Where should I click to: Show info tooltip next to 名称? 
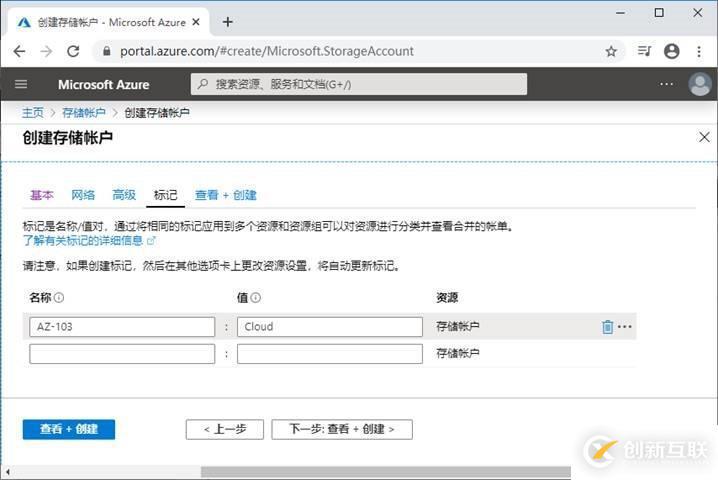(x=59, y=298)
